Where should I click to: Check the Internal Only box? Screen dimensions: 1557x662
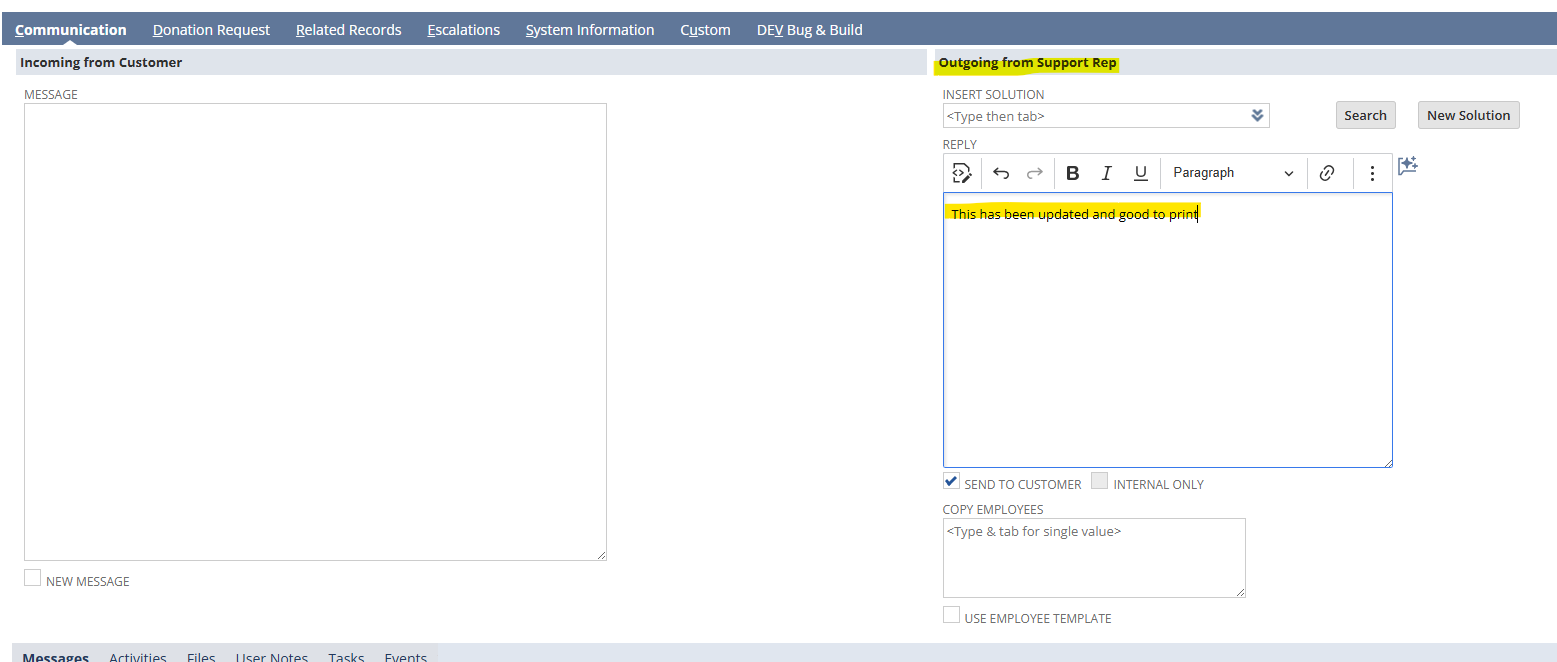pyautogui.click(x=1099, y=481)
